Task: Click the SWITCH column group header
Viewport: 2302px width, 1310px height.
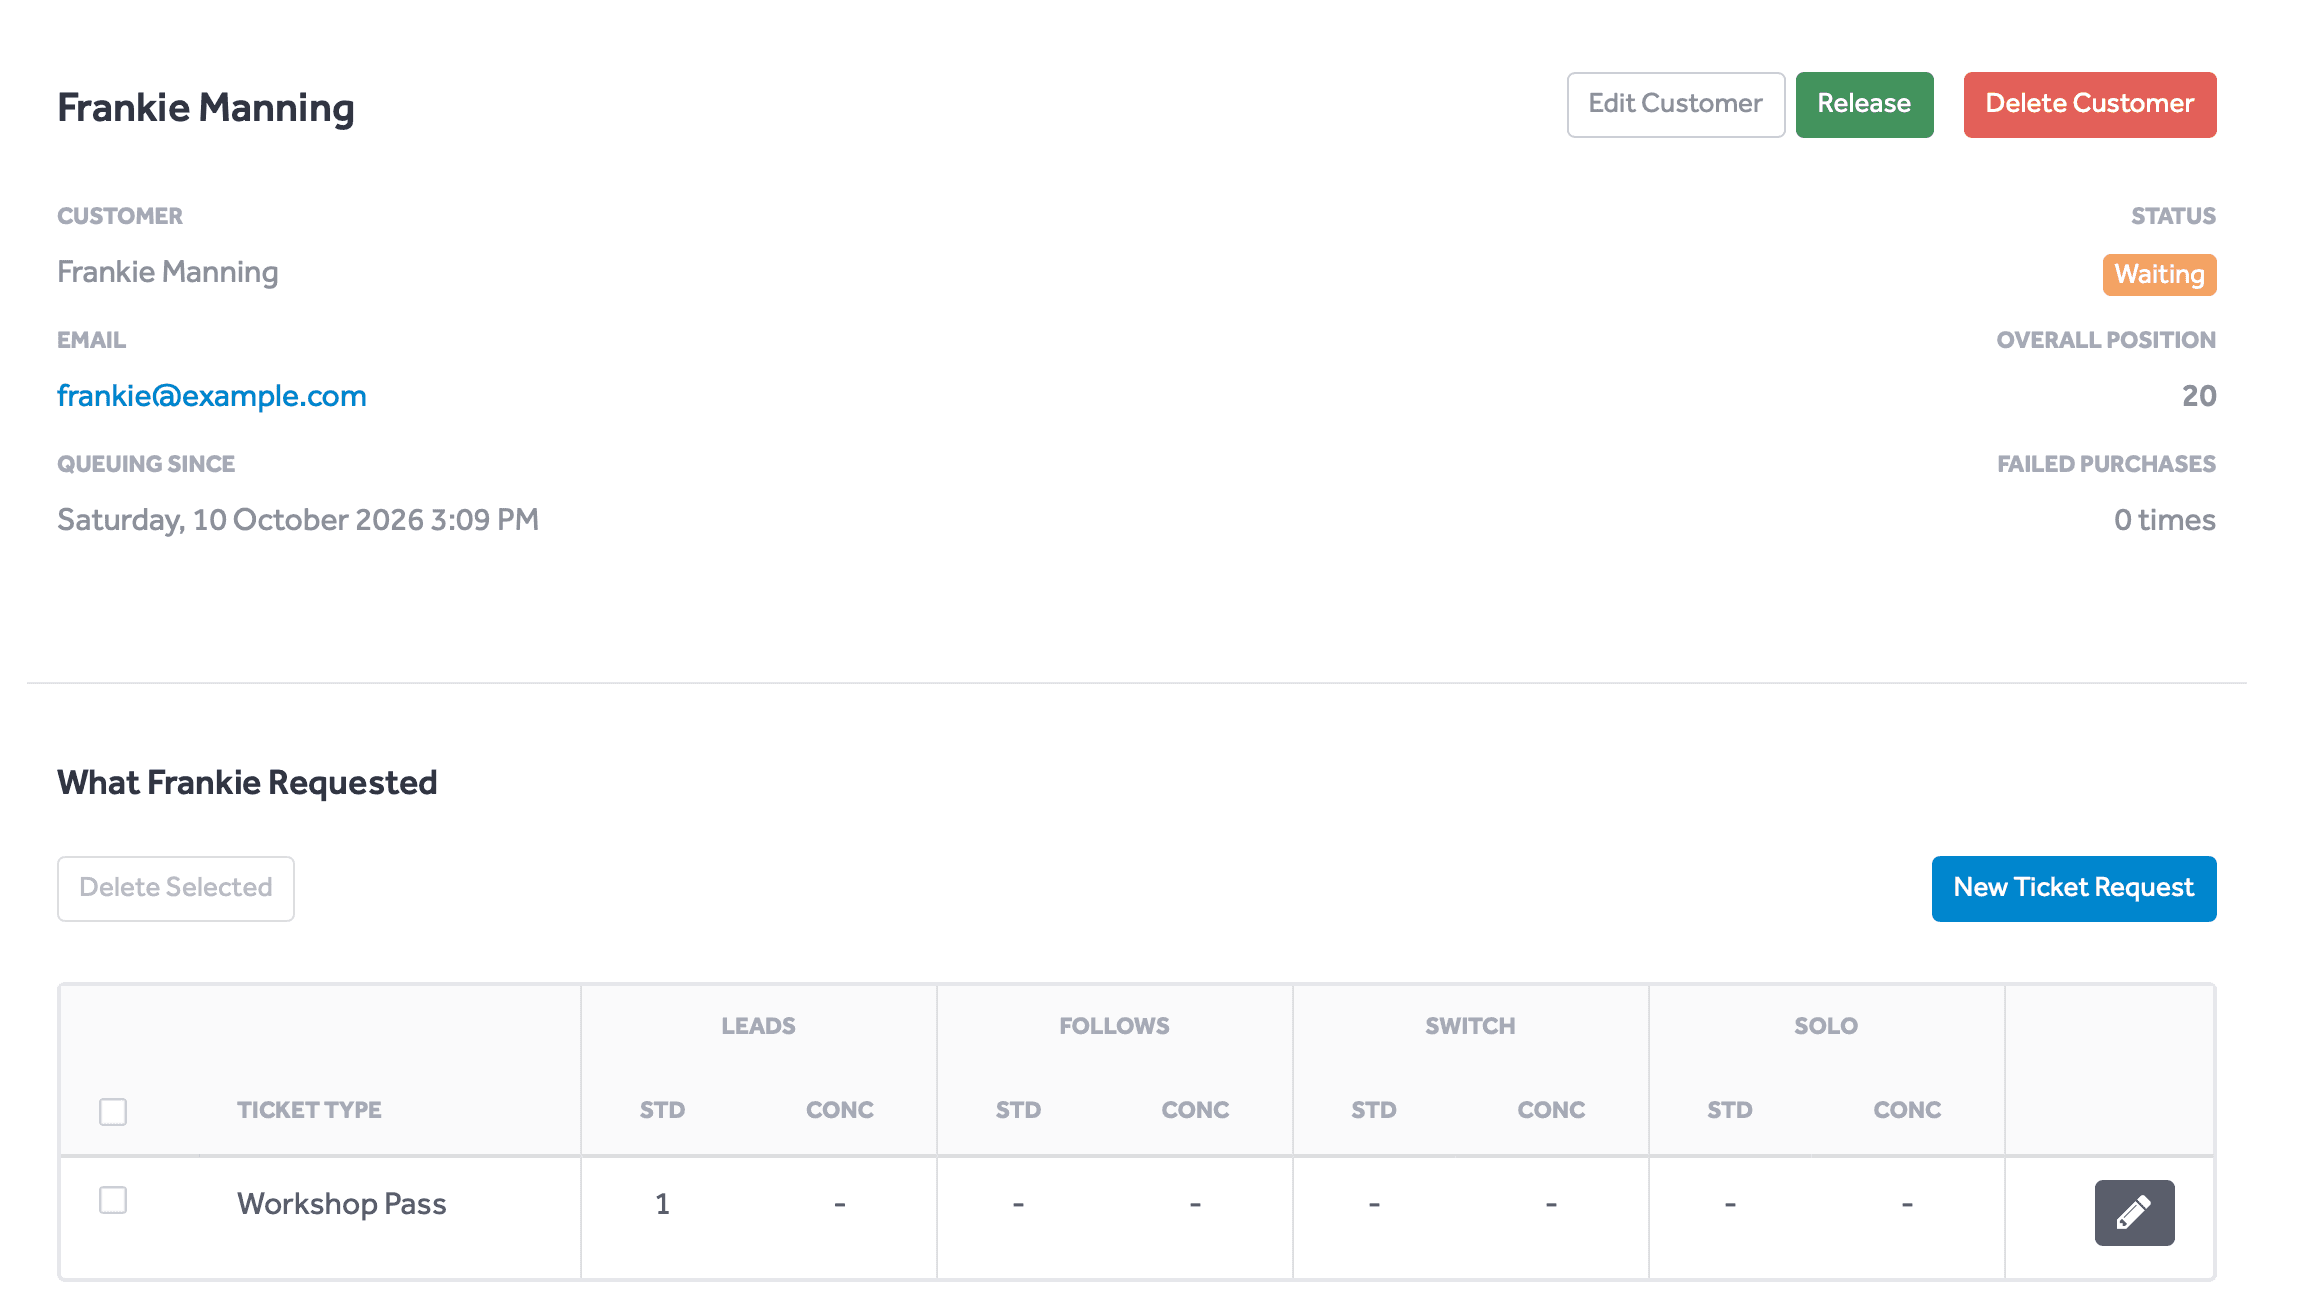Action: [1470, 1026]
